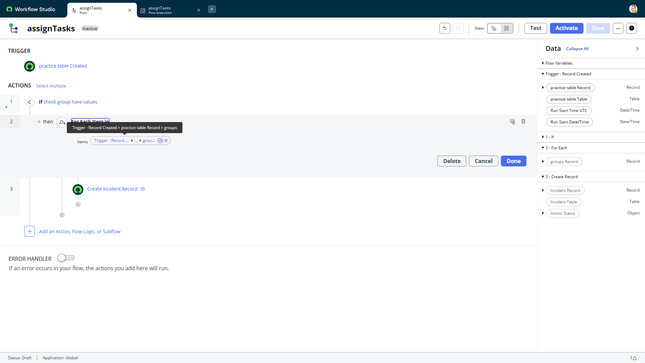Click the Status: Draft text

tap(19, 358)
